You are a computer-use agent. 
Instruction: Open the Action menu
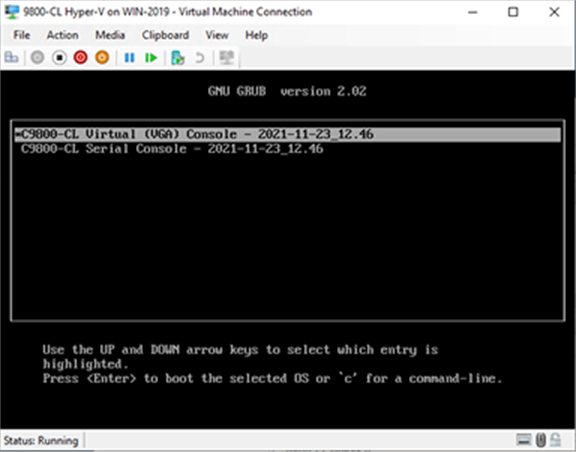(x=62, y=35)
